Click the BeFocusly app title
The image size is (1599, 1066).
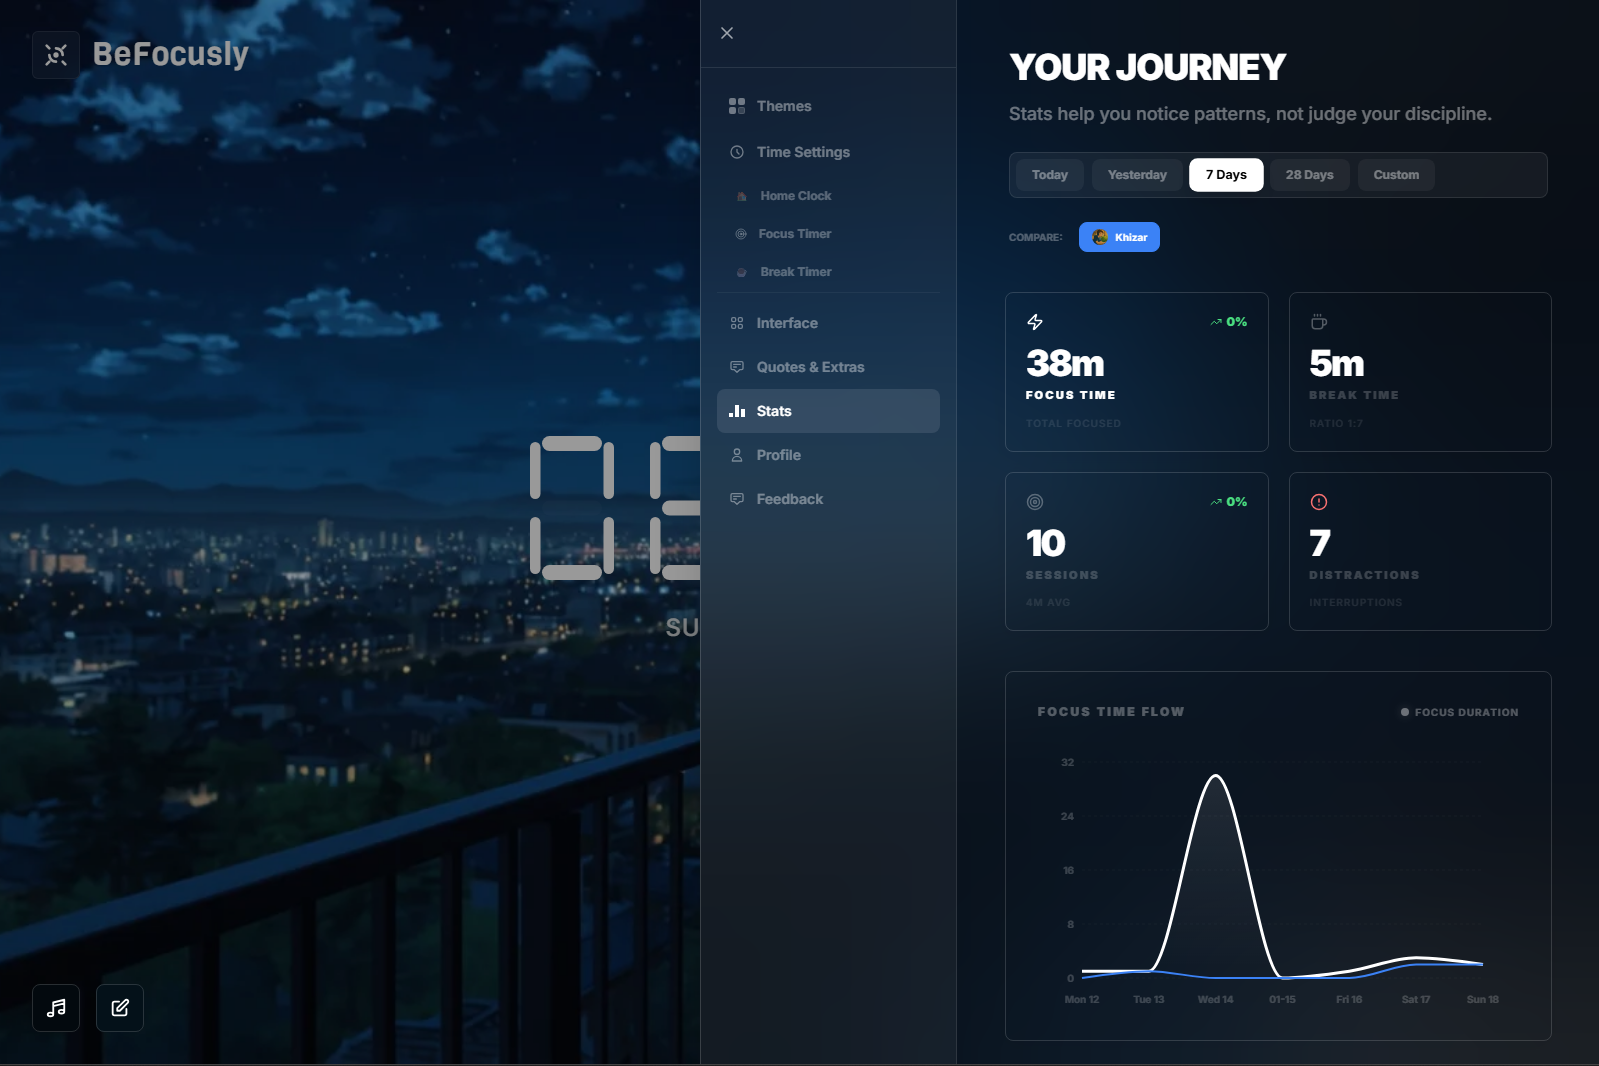[171, 54]
